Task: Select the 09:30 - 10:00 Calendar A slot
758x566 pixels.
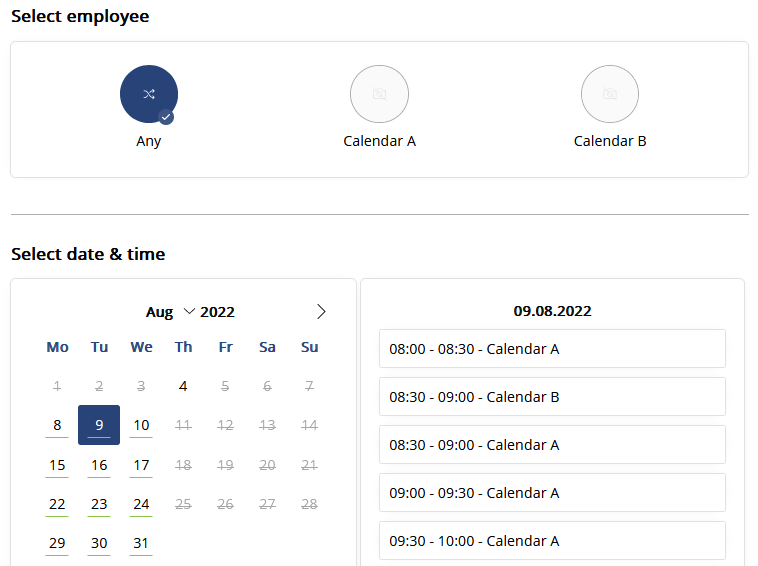Action: click(x=552, y=540)
